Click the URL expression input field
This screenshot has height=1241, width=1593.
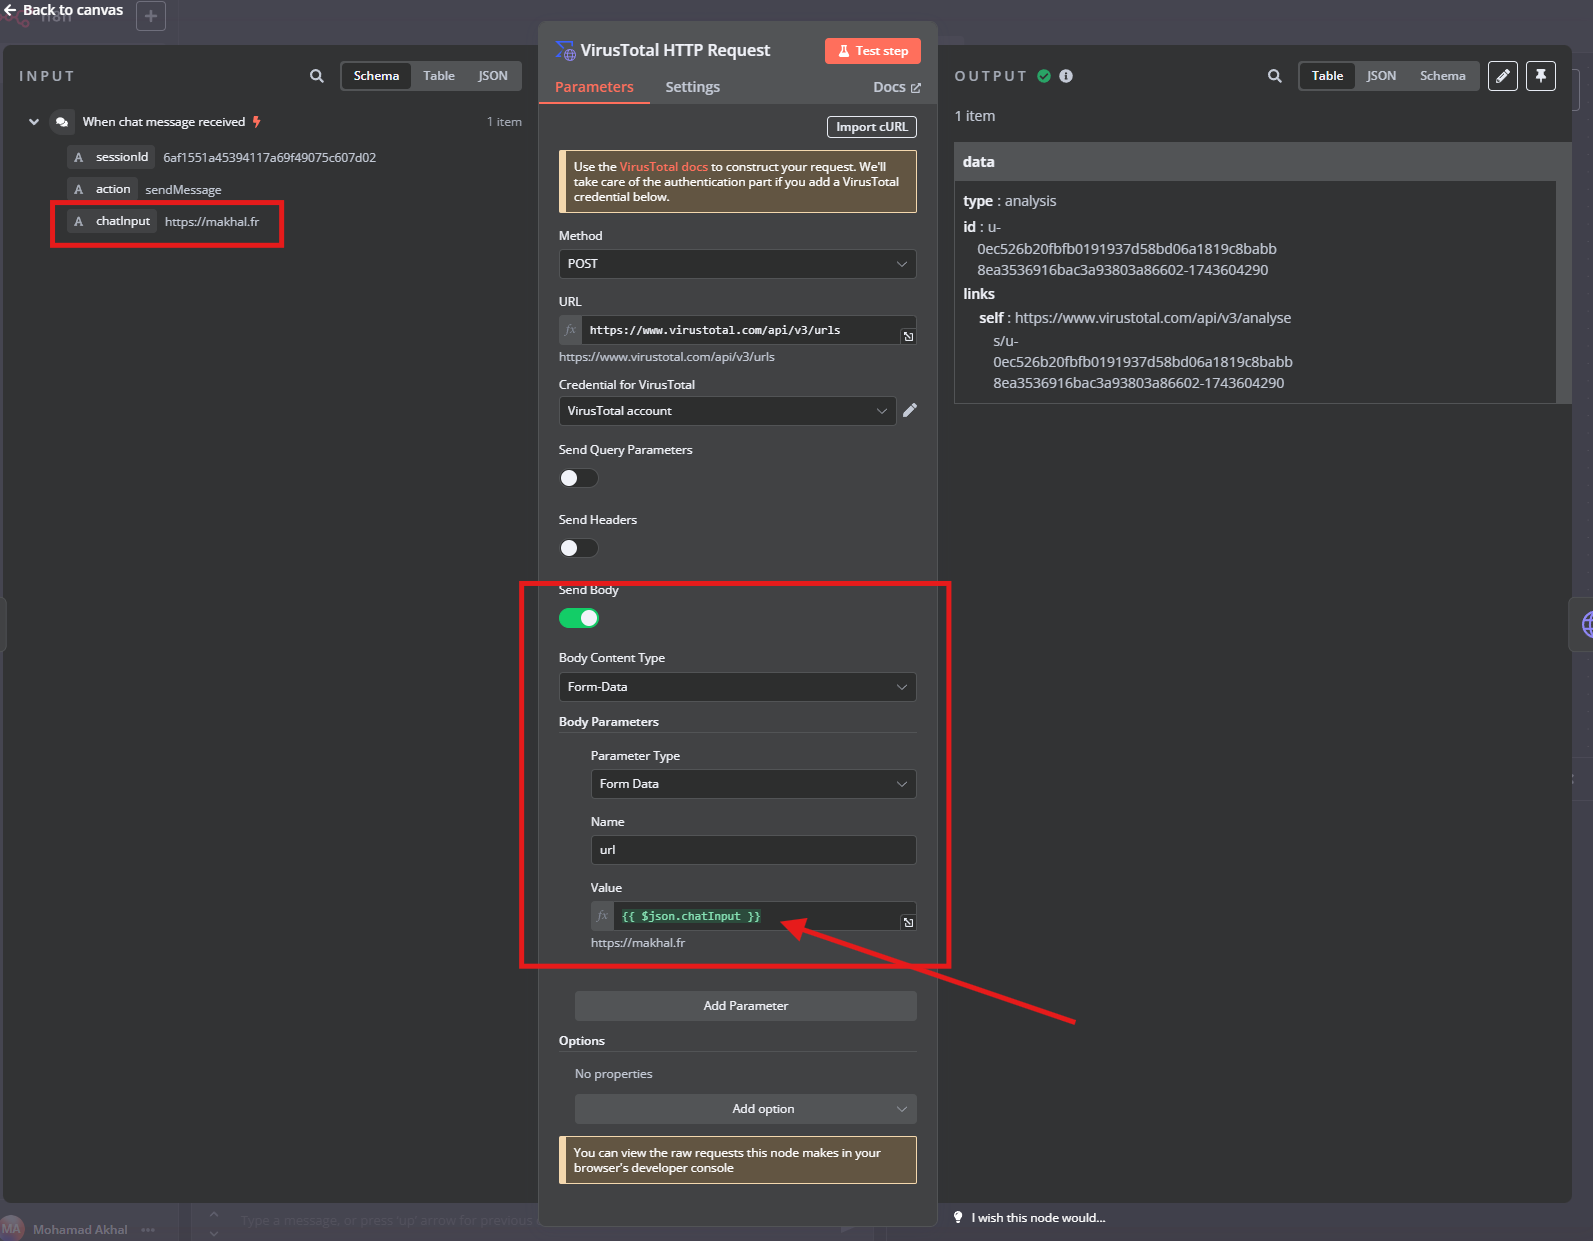point(740,330)
